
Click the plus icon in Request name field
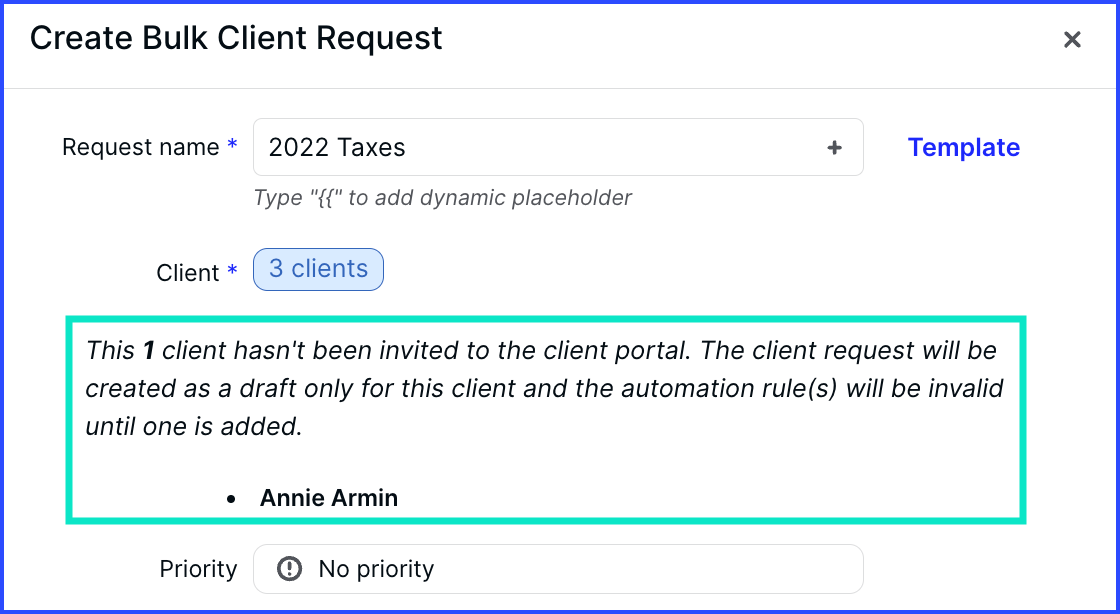click(x=834, y=148)
